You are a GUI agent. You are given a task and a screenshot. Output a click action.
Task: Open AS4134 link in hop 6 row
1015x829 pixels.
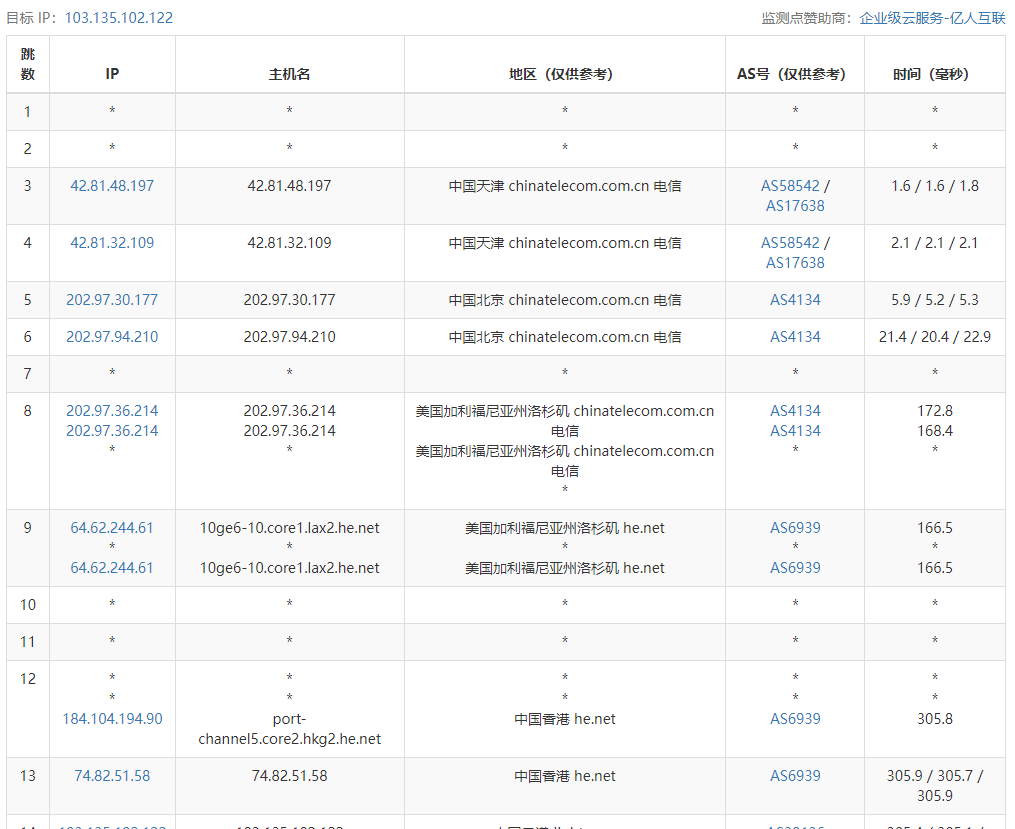(x=795, y=337)
